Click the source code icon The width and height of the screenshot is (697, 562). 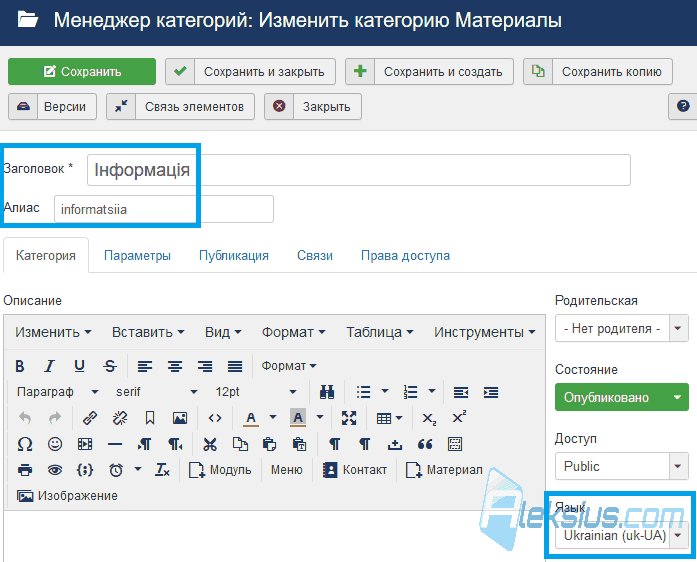[215, 418]
